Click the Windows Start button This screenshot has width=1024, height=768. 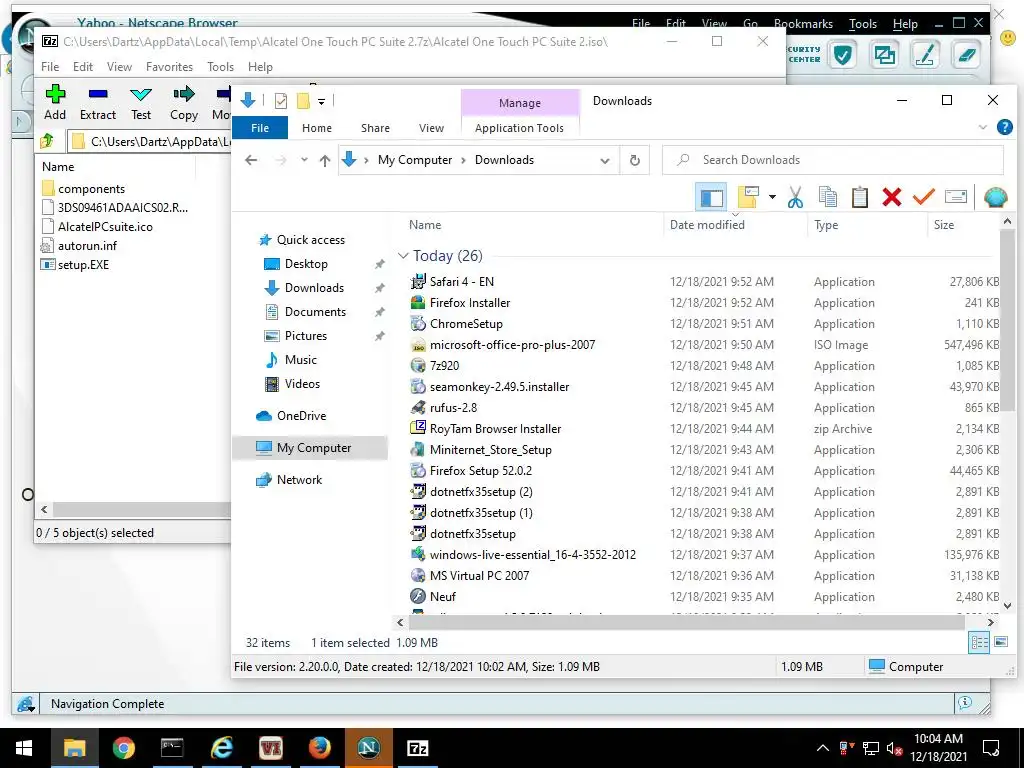coord(24,748)
